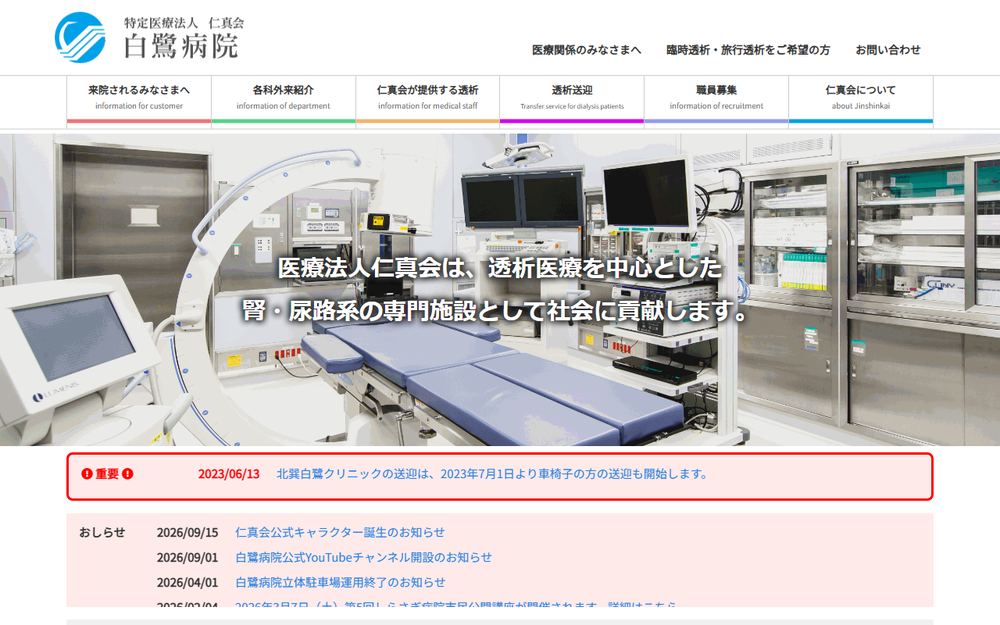Image resolution: width=1000 pixels, height=625 pixels.
Task: Click the 2026/09/01 news date
Action: (x=188, y=557)
